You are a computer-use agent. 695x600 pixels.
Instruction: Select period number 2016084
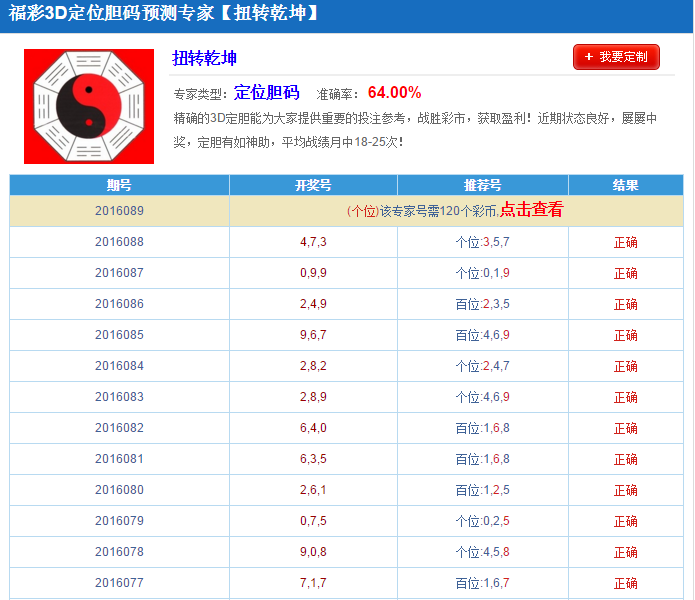[119, 366]
